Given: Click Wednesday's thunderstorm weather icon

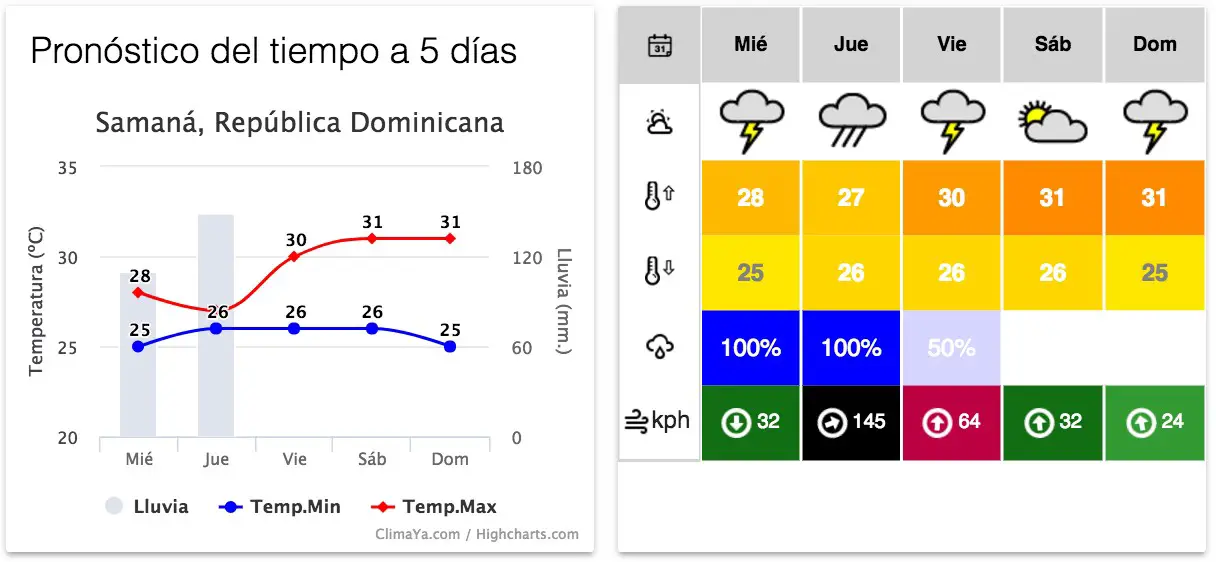Looking at the screenshot, I should [x=750, y=121].
